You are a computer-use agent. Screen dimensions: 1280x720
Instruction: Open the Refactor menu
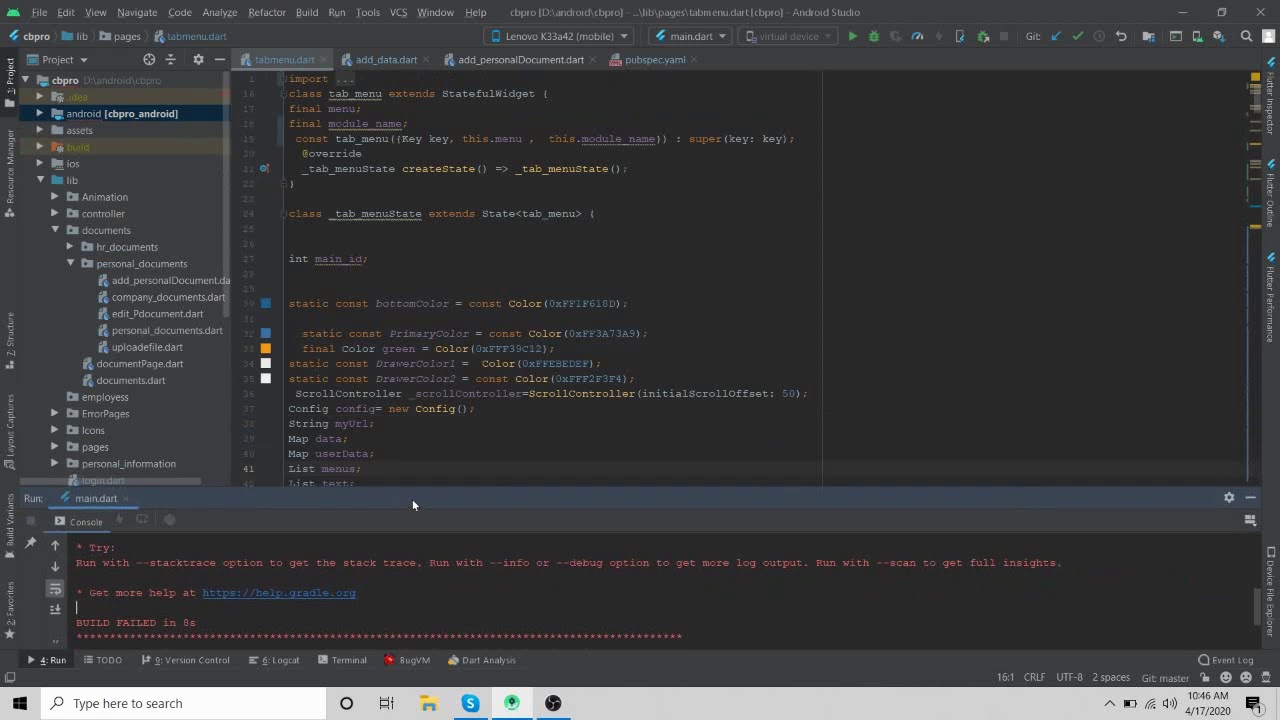pos(267,12)
